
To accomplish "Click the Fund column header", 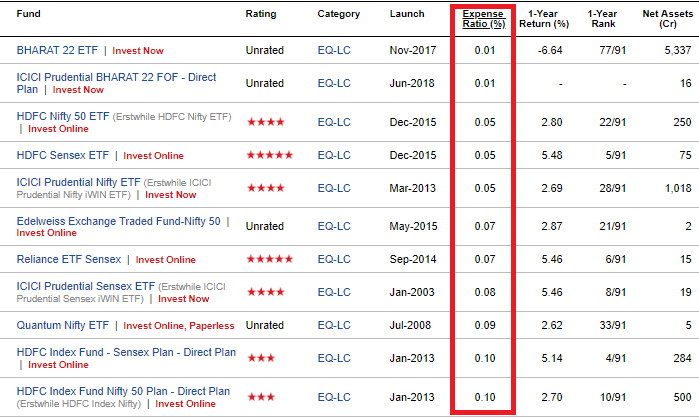I will (x=29, y=14).
